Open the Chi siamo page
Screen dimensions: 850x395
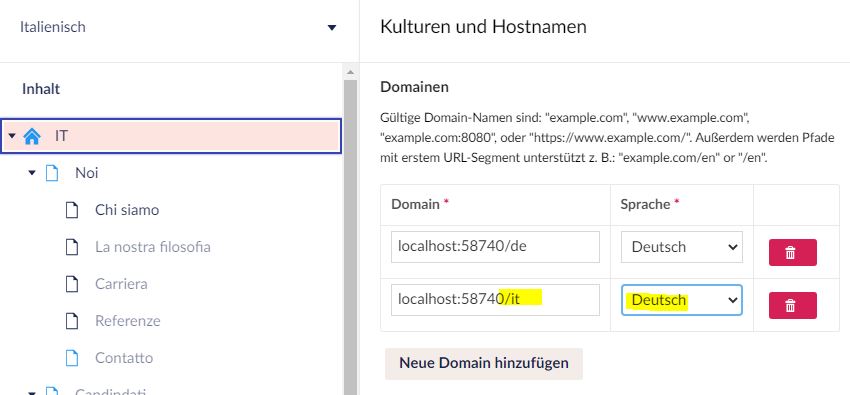pos(127,210)
